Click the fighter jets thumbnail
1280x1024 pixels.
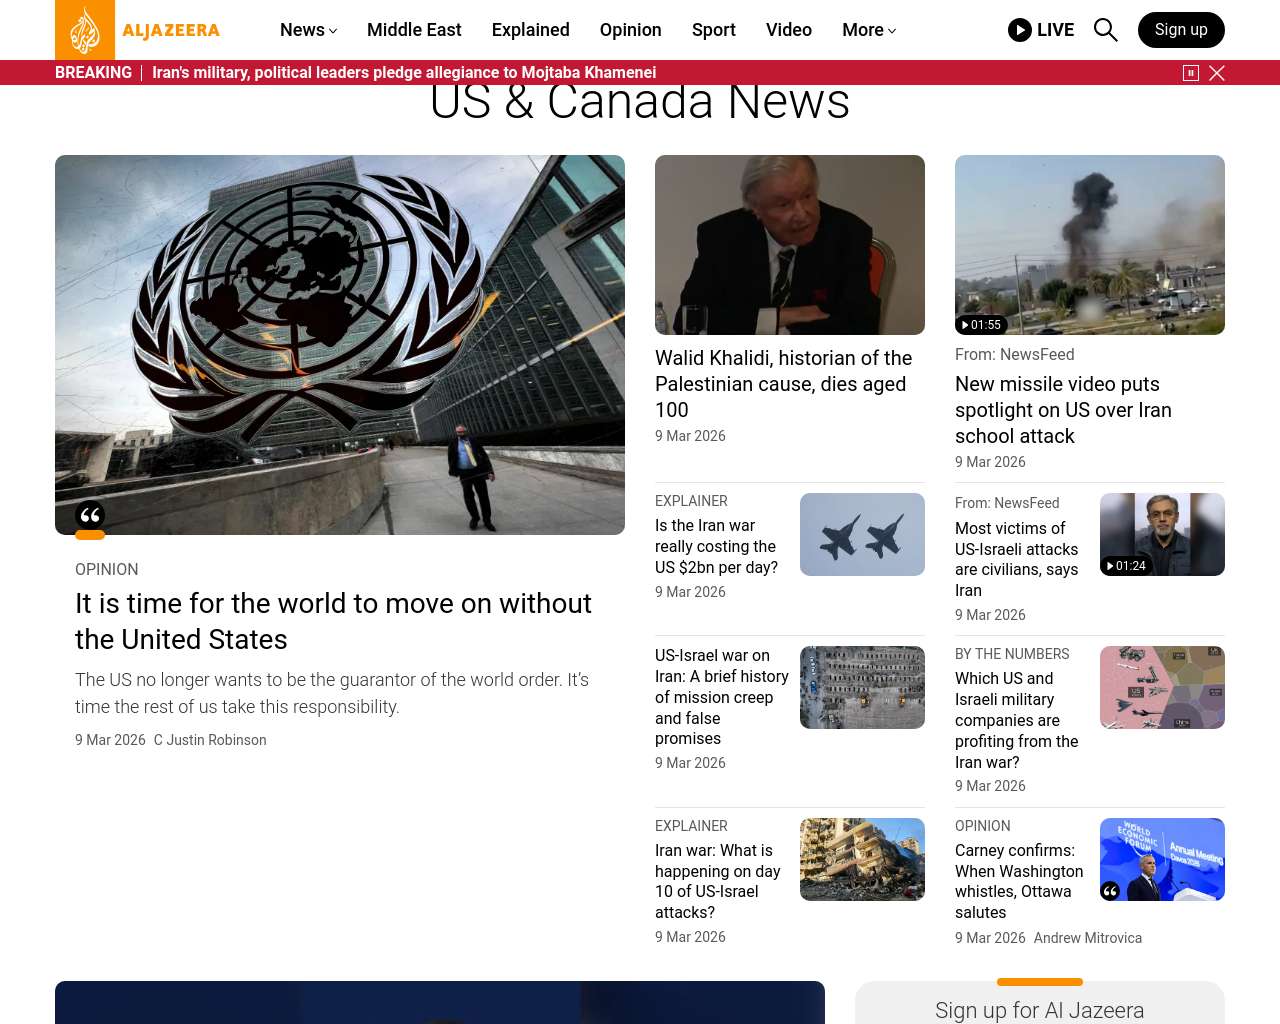(862, 535)
